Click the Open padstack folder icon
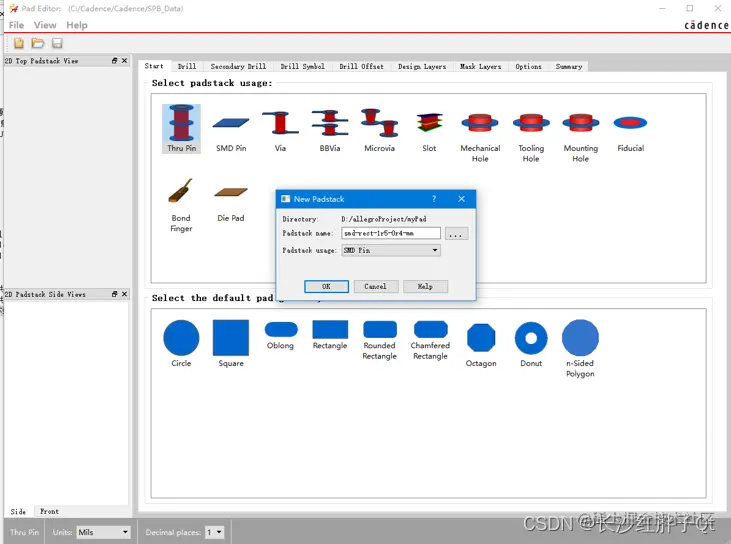This screenshot has width=731, height=544. (x=38, y=43)
